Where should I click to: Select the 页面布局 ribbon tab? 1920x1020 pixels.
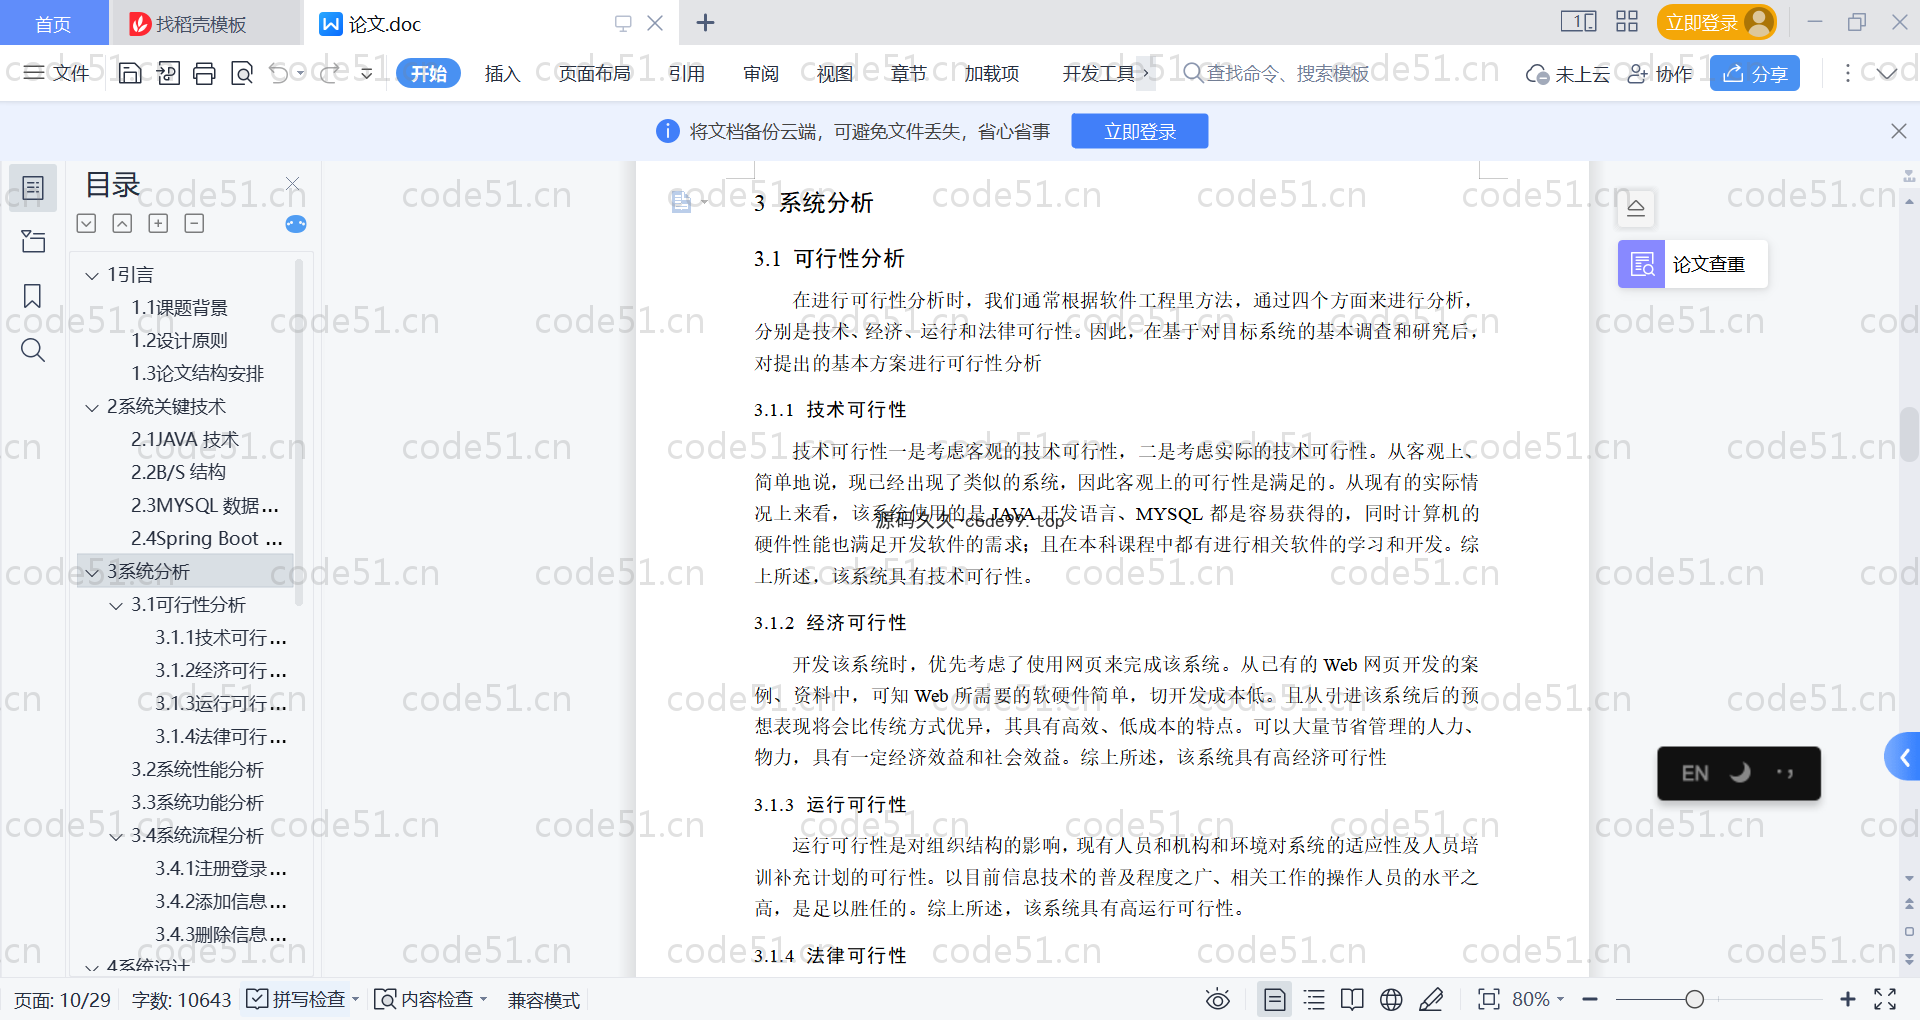pyautogui.click(x=594, y=73)
